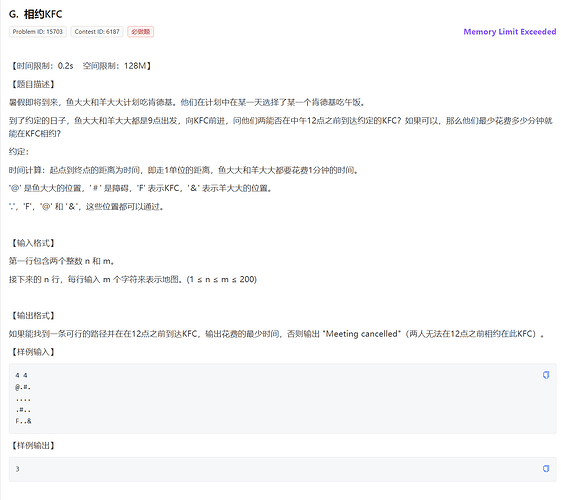The width and height of the screenshot is (561, 500).
Task: Click the line explaining '@' 是鱼大大的位置
Action: click(141, 188)
